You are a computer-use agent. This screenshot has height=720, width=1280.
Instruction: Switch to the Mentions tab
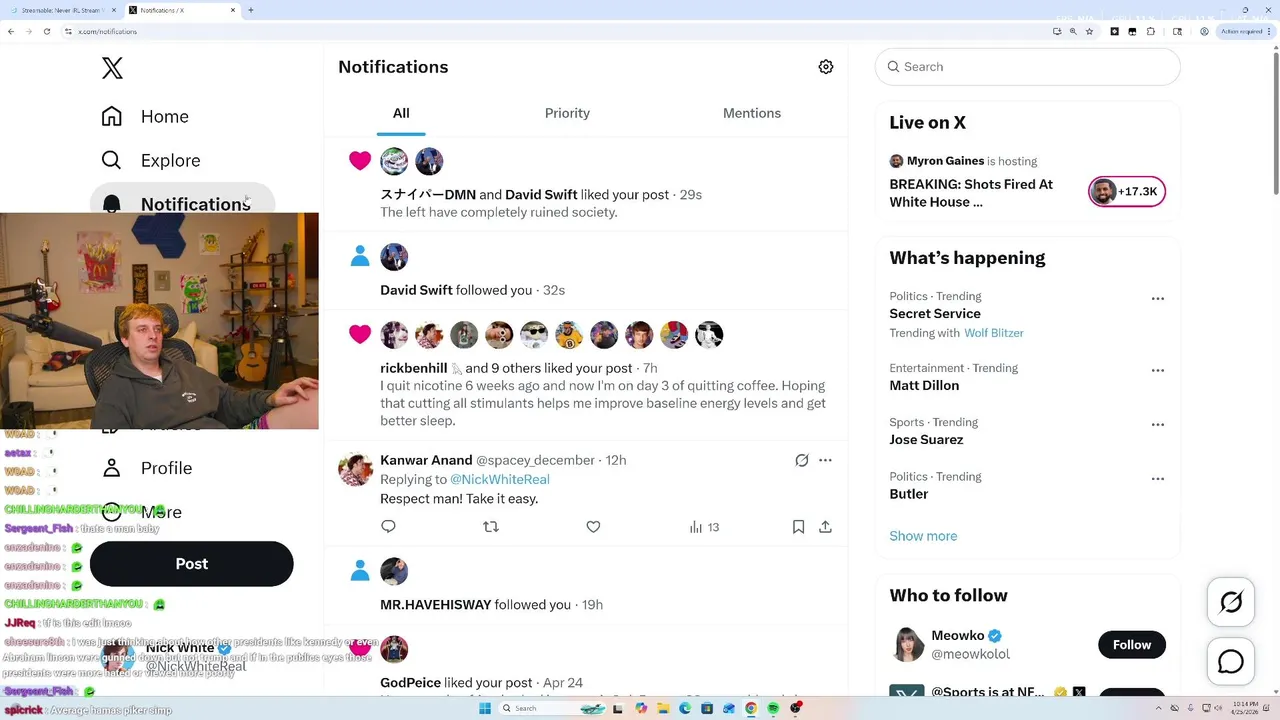[x=752, y=113]
